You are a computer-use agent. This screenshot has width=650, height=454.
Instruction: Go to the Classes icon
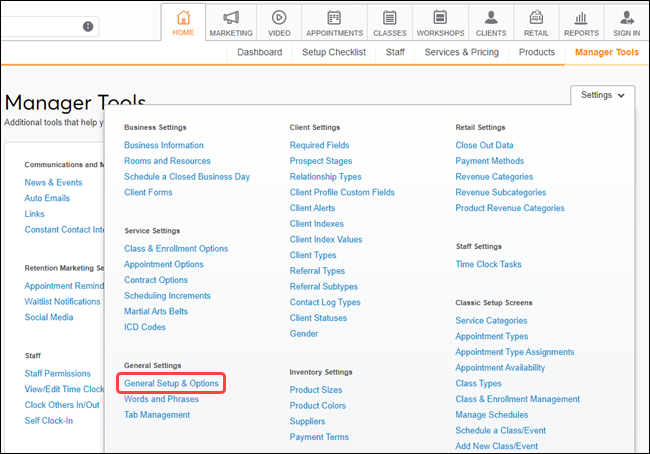tap(389, 18)
